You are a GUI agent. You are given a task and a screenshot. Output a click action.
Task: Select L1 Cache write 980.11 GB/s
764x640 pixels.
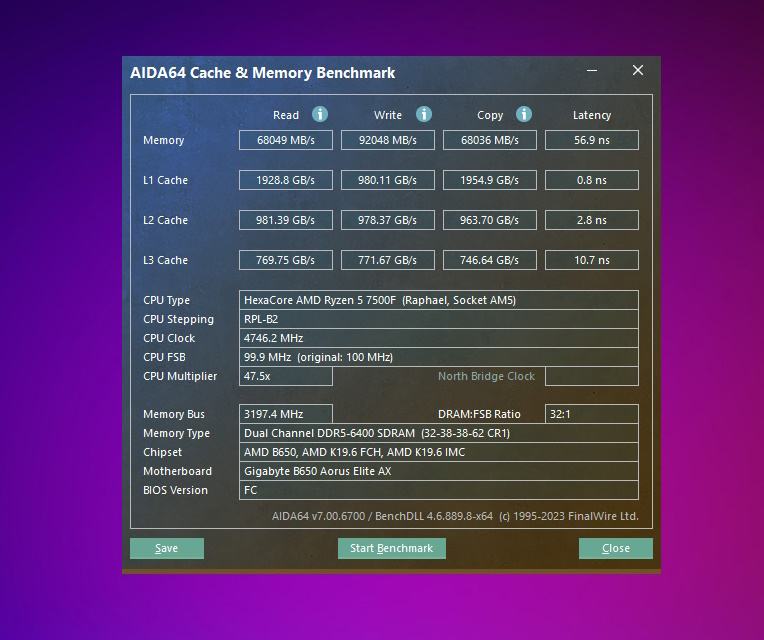pos(388,180)
